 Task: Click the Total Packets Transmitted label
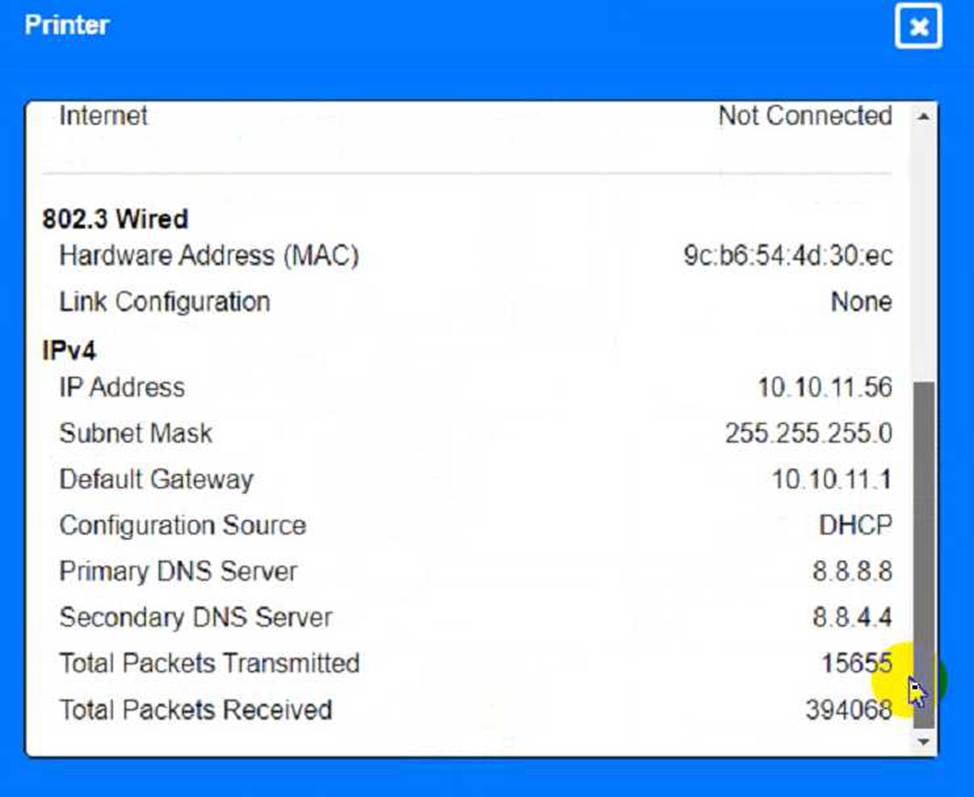coord(209,663)
